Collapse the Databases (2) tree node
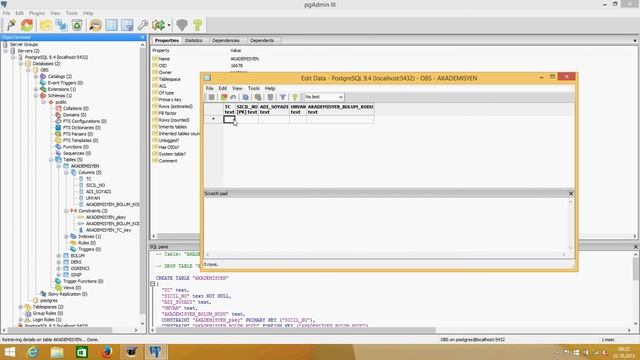The height and width of the screenshot is (360, 640). 21,64
